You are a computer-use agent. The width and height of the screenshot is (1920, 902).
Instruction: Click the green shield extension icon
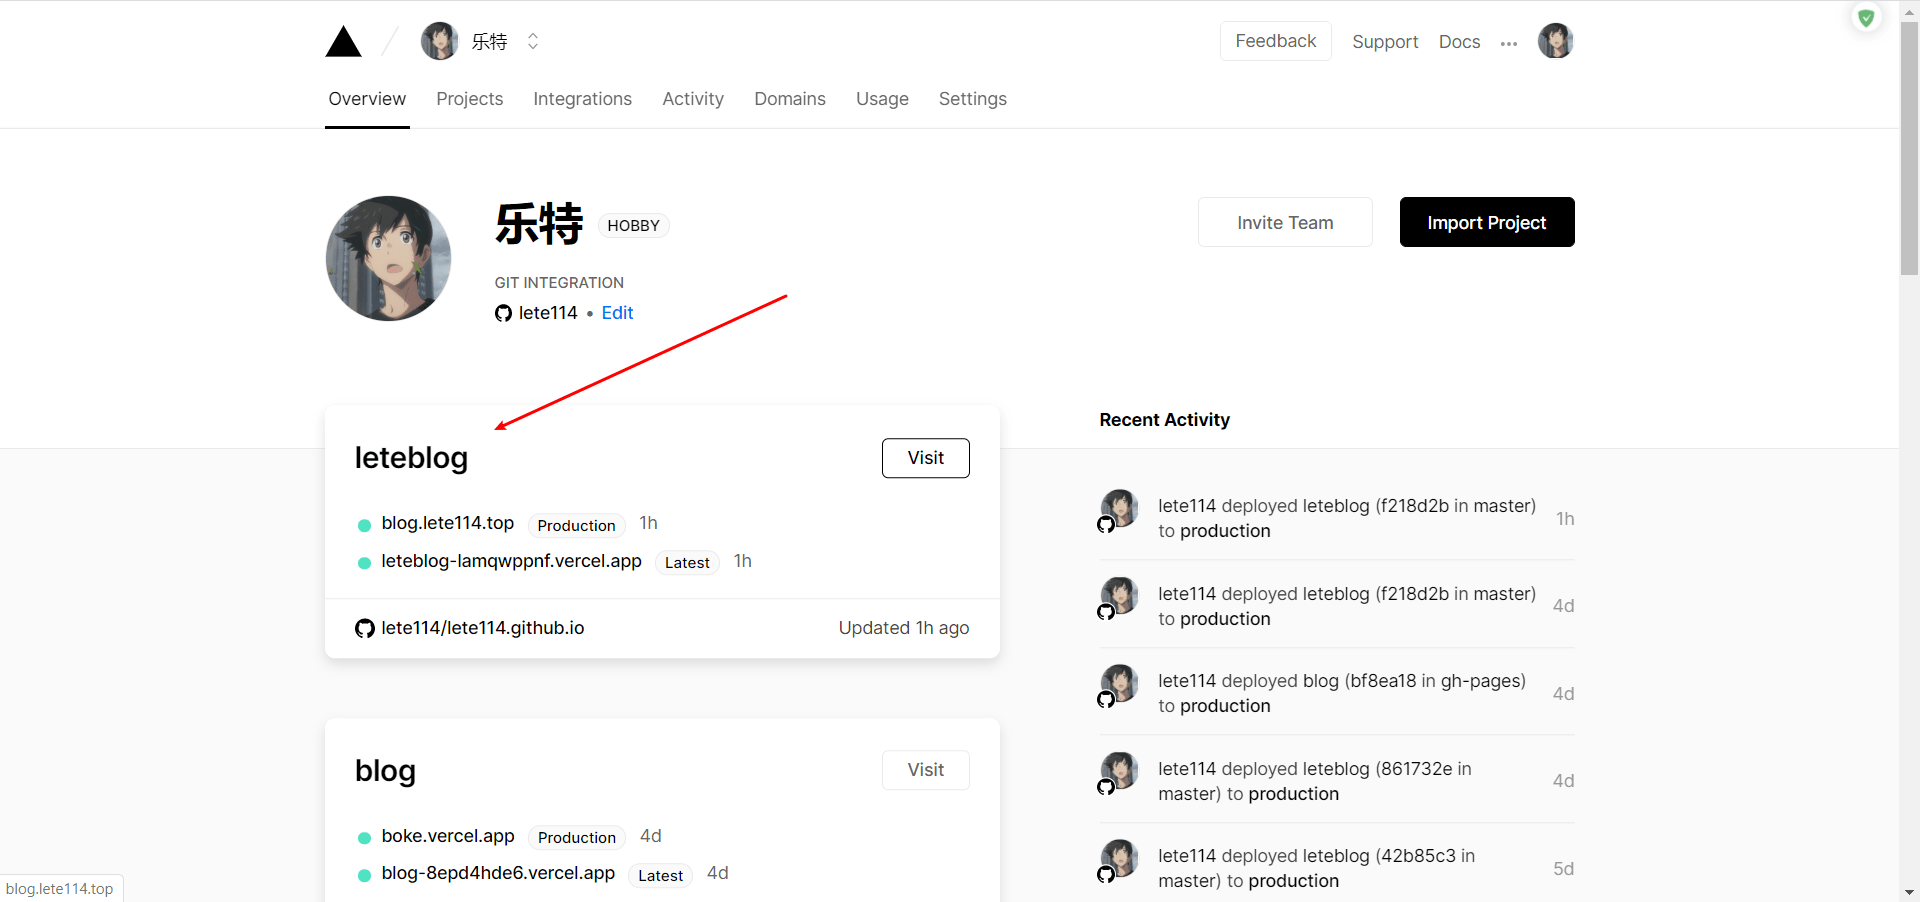tap(1866, 18)
